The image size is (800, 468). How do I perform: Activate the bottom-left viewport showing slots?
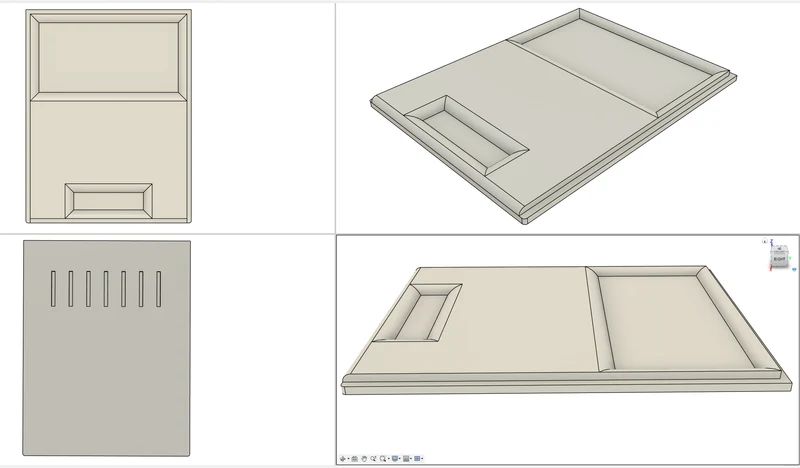pyautogui.click(x=167, y=350)
